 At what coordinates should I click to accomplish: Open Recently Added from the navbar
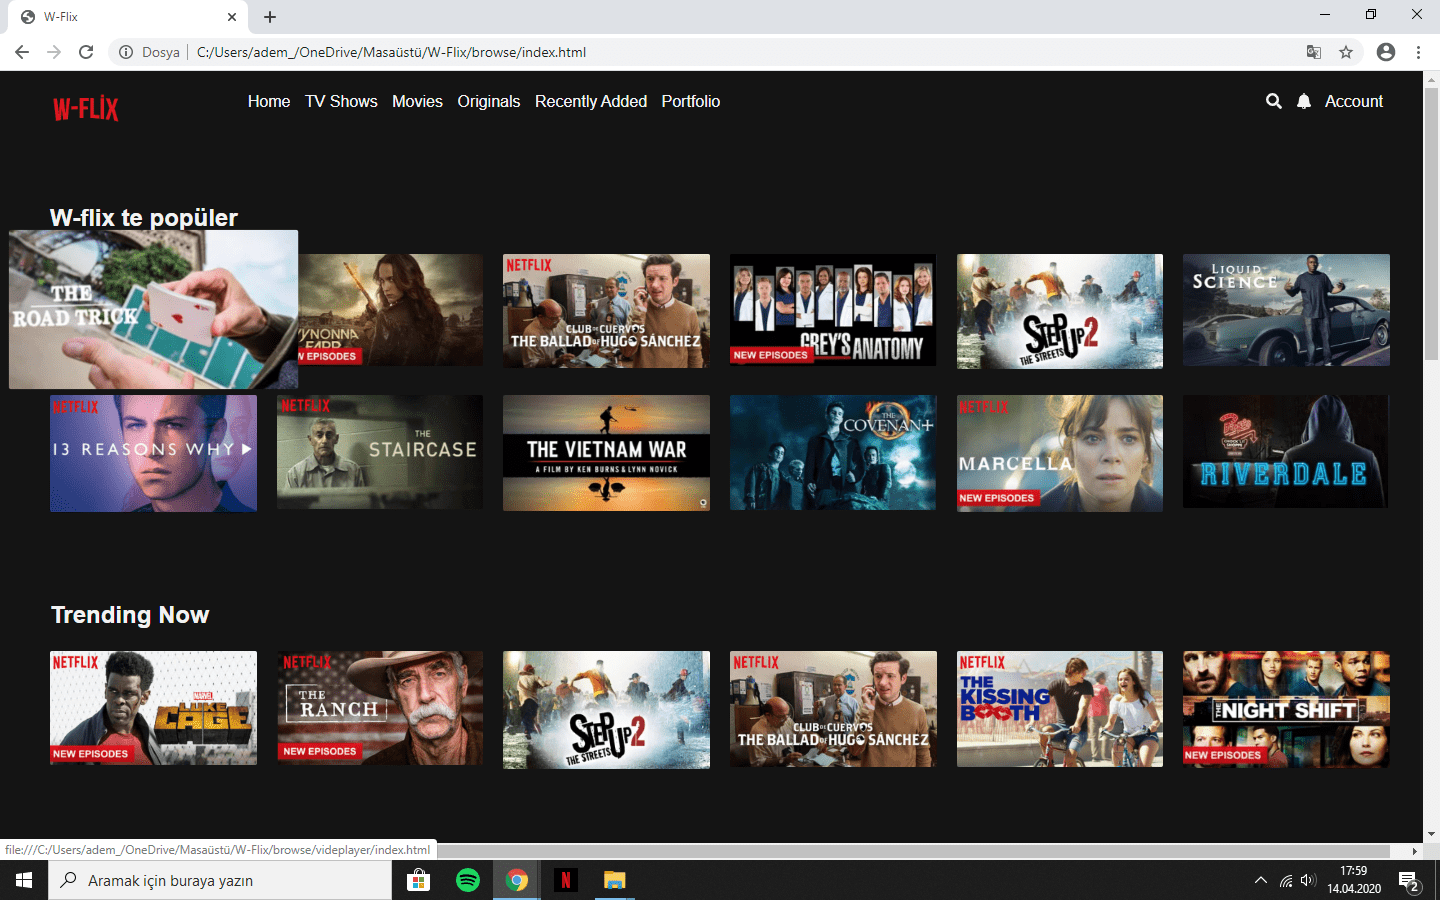[591, 101]
